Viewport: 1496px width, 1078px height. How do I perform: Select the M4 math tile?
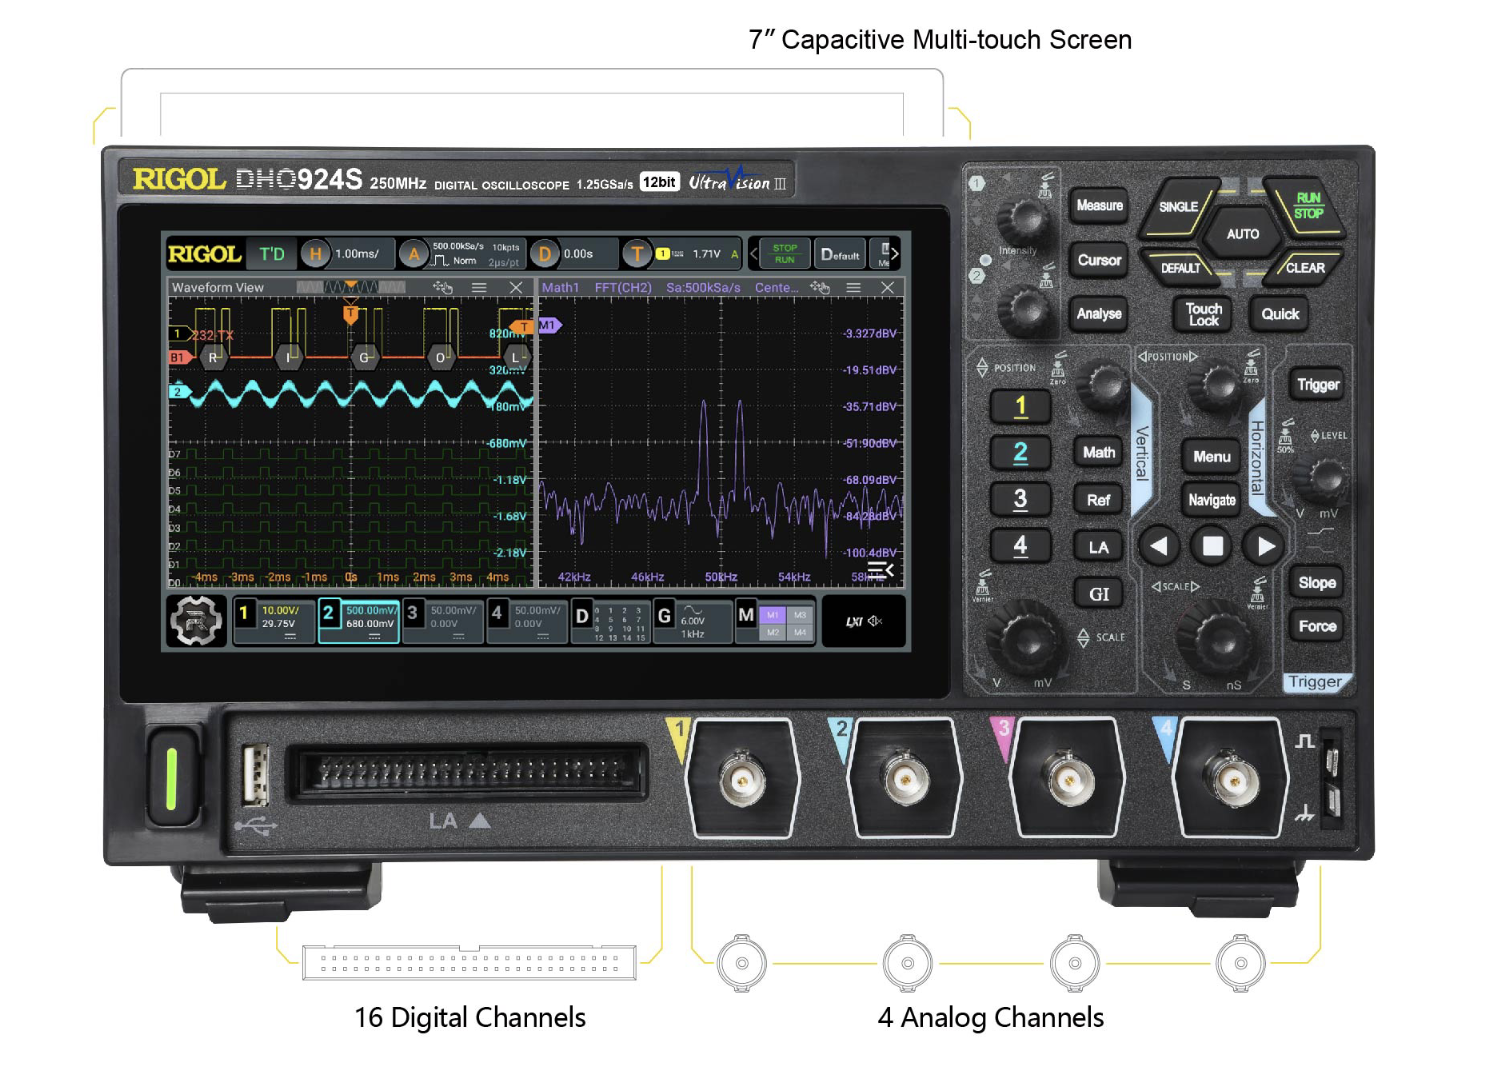[x=800, y=632]
